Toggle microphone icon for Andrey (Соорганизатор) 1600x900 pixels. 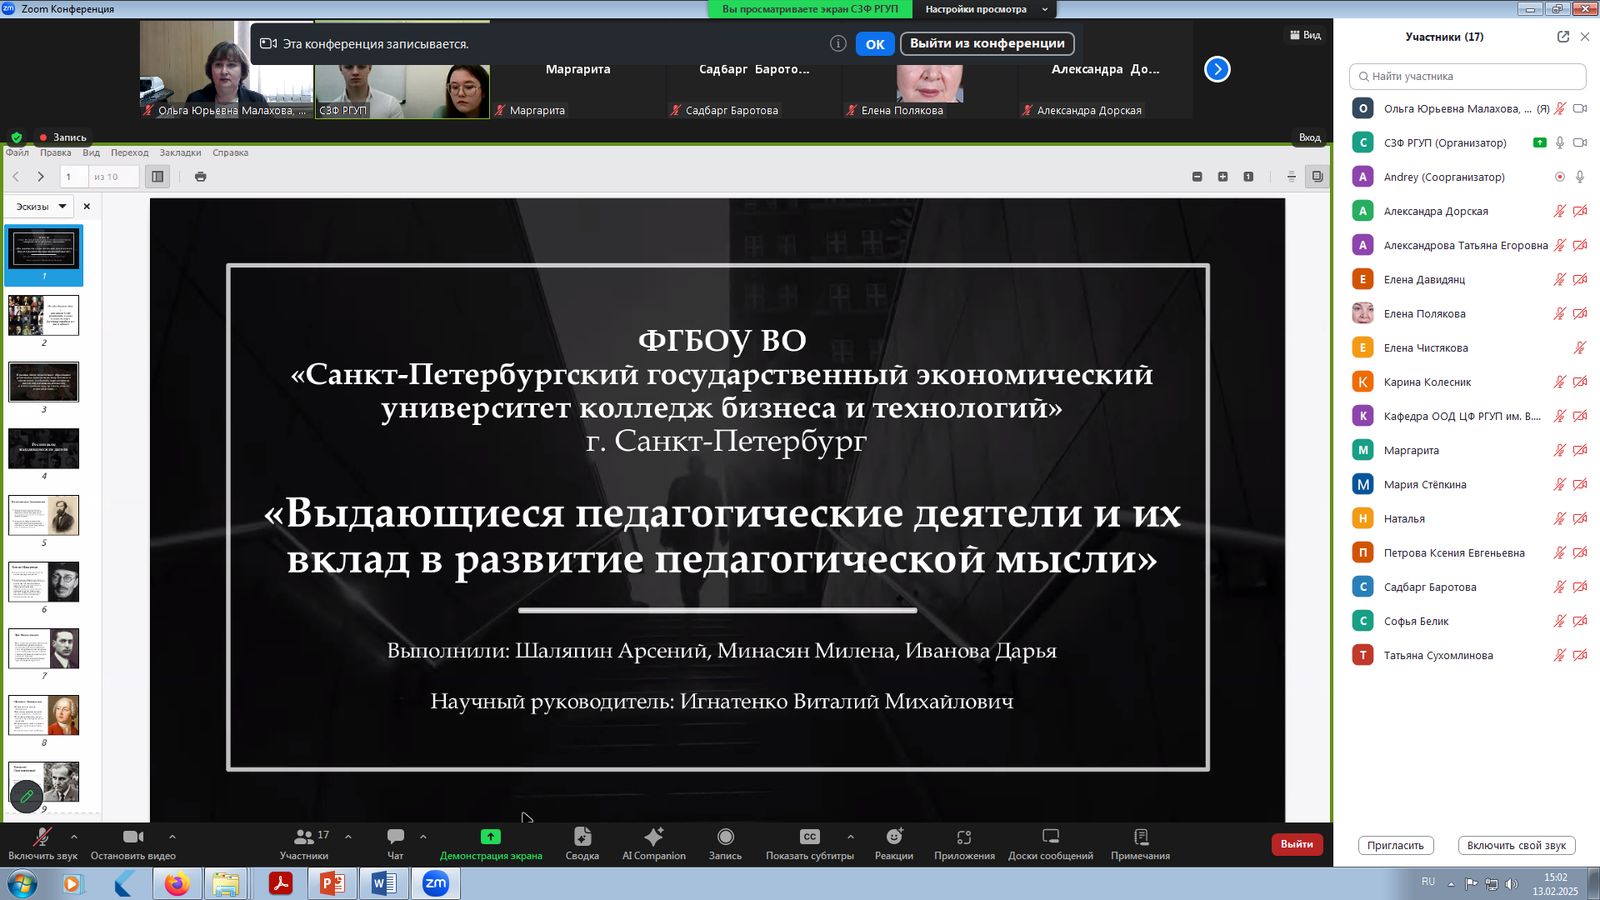(1580, 177)
